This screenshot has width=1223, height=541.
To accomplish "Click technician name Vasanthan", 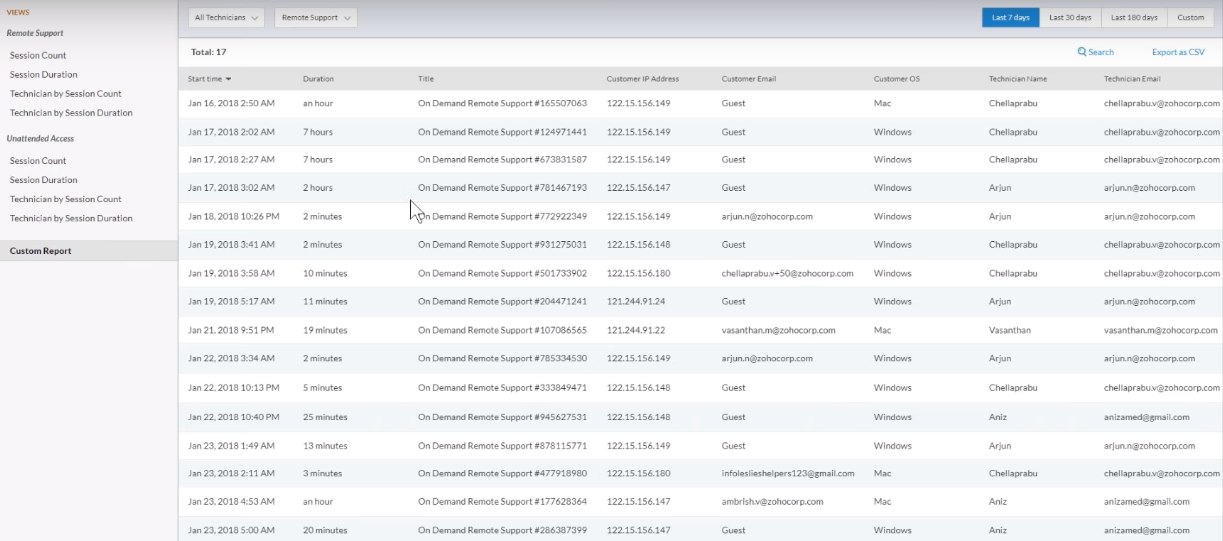I will tap(1011, 330).
